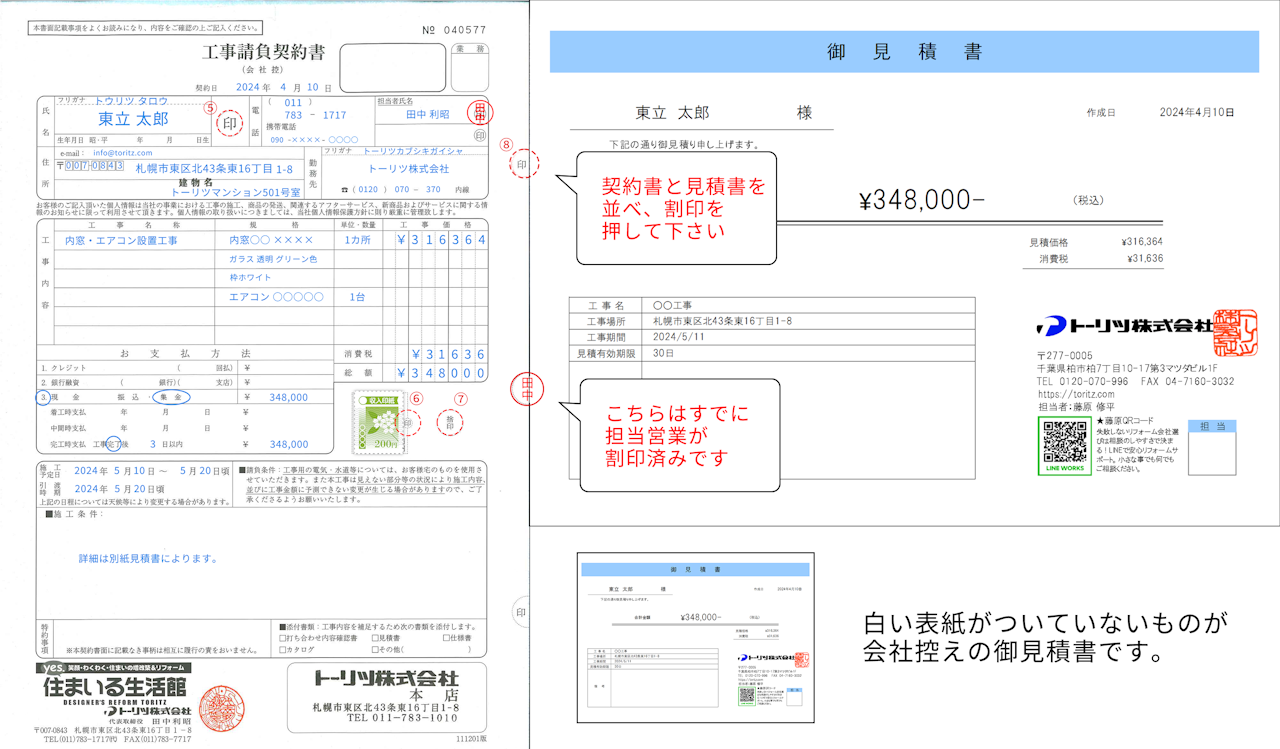The image size is (1280, 749).
Task: Click the 見積有効期限 30日 row
Action: (x=771, y=354)
